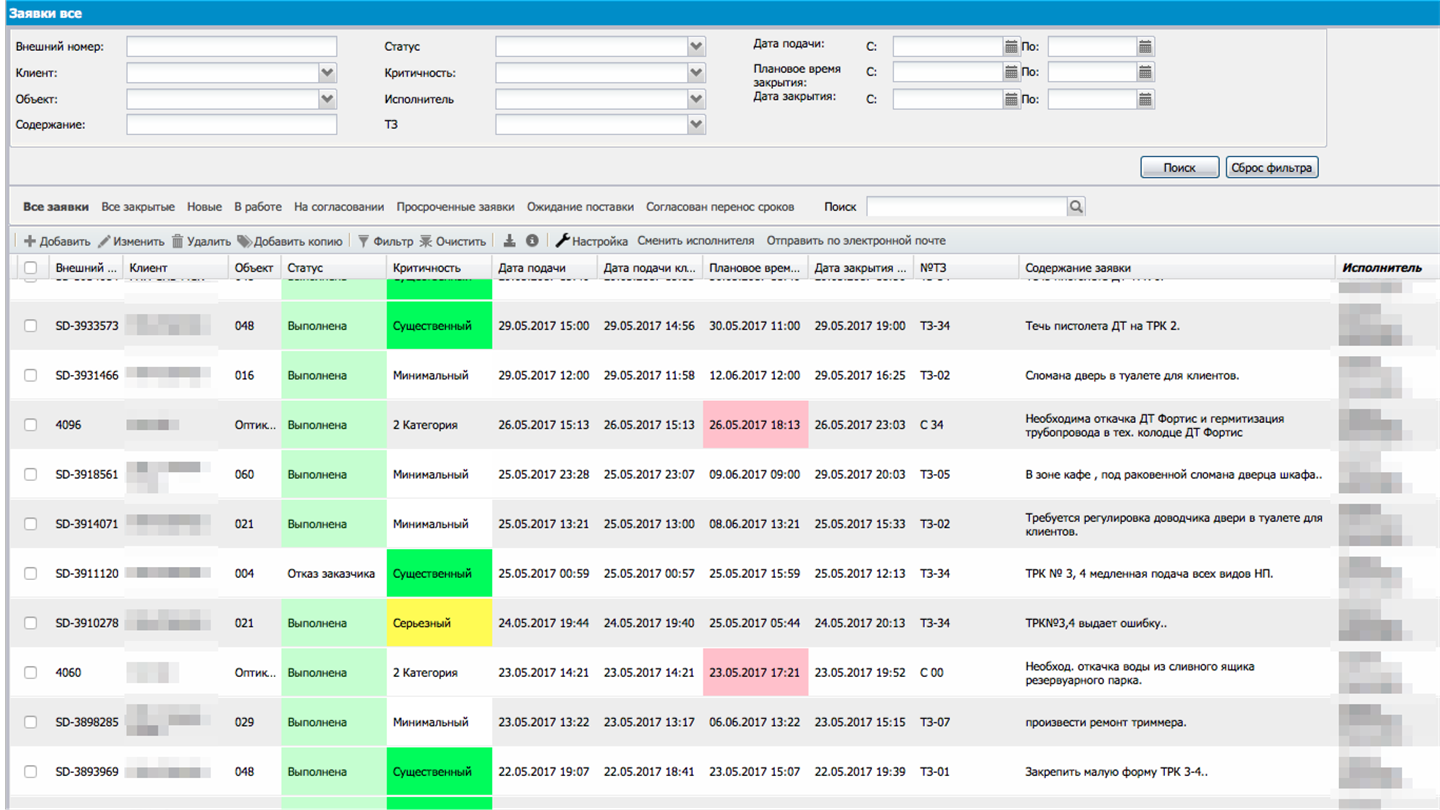The width and height of the screenshot is (1440, 810).
Task: Click the info circle icon
Action: pos(532,241)
